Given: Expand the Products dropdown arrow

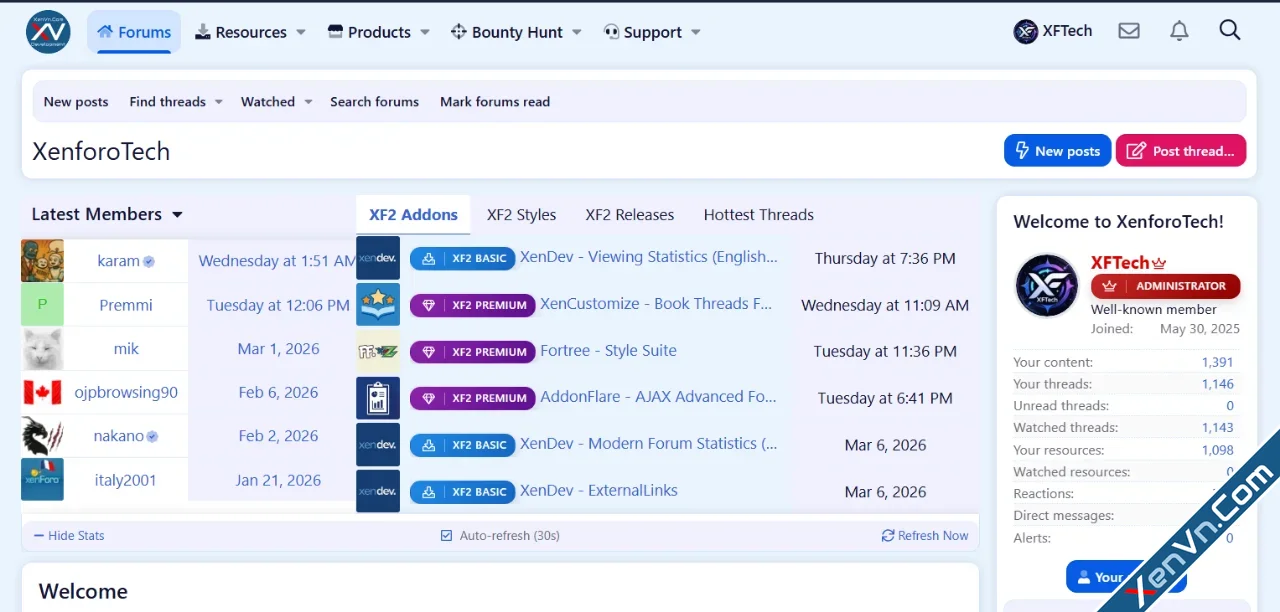Looking at the screenshot, I should (x=425, y=32).
